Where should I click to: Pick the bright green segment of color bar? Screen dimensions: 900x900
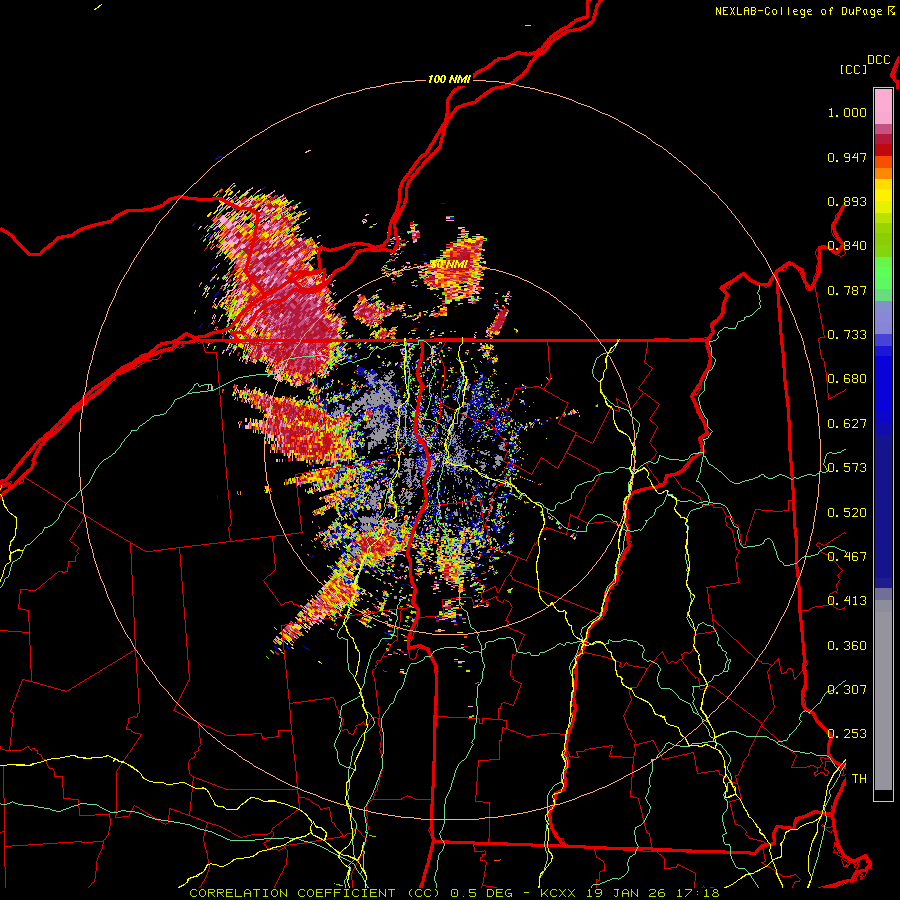tap(883, 273)
